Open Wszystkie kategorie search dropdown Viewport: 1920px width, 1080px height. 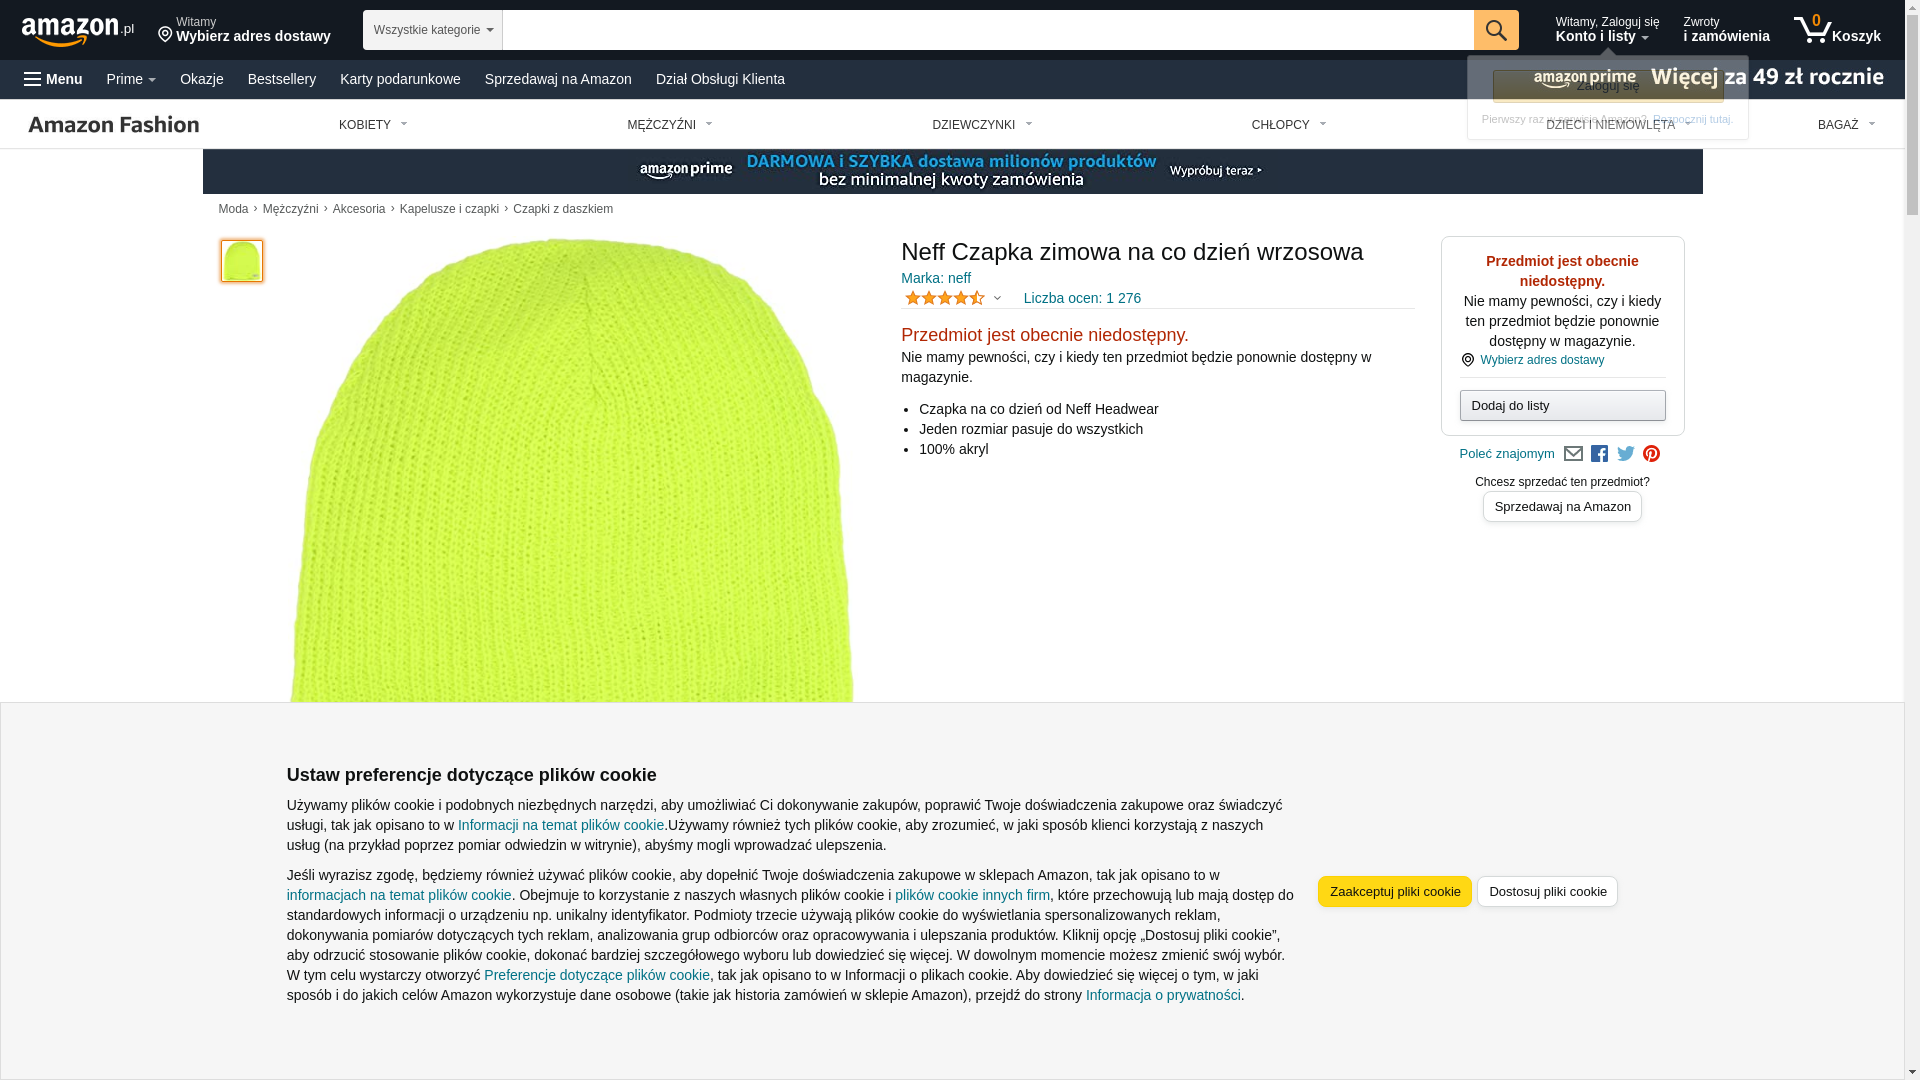(432, 30)
